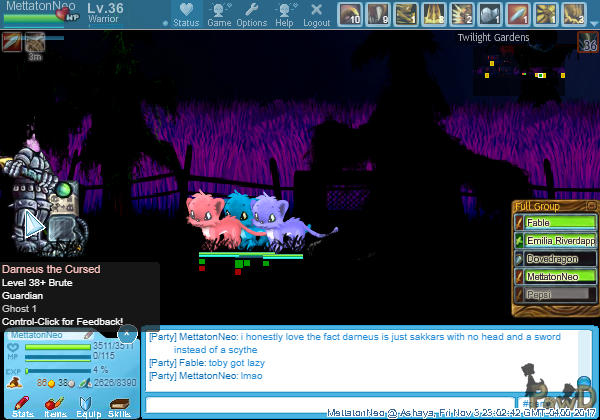This screenshot has height=420, width=600.
Task: Select party member Emilia_Riverdapp
Action: point(560,240)
